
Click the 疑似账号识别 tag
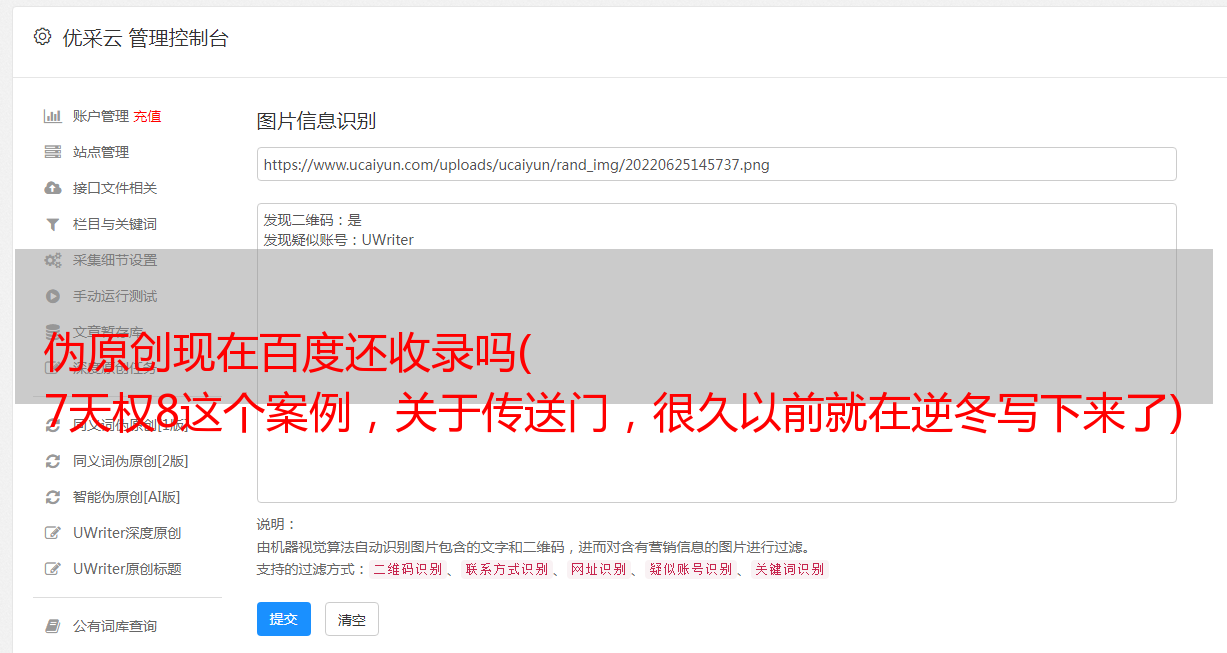(x=690, y=569)
